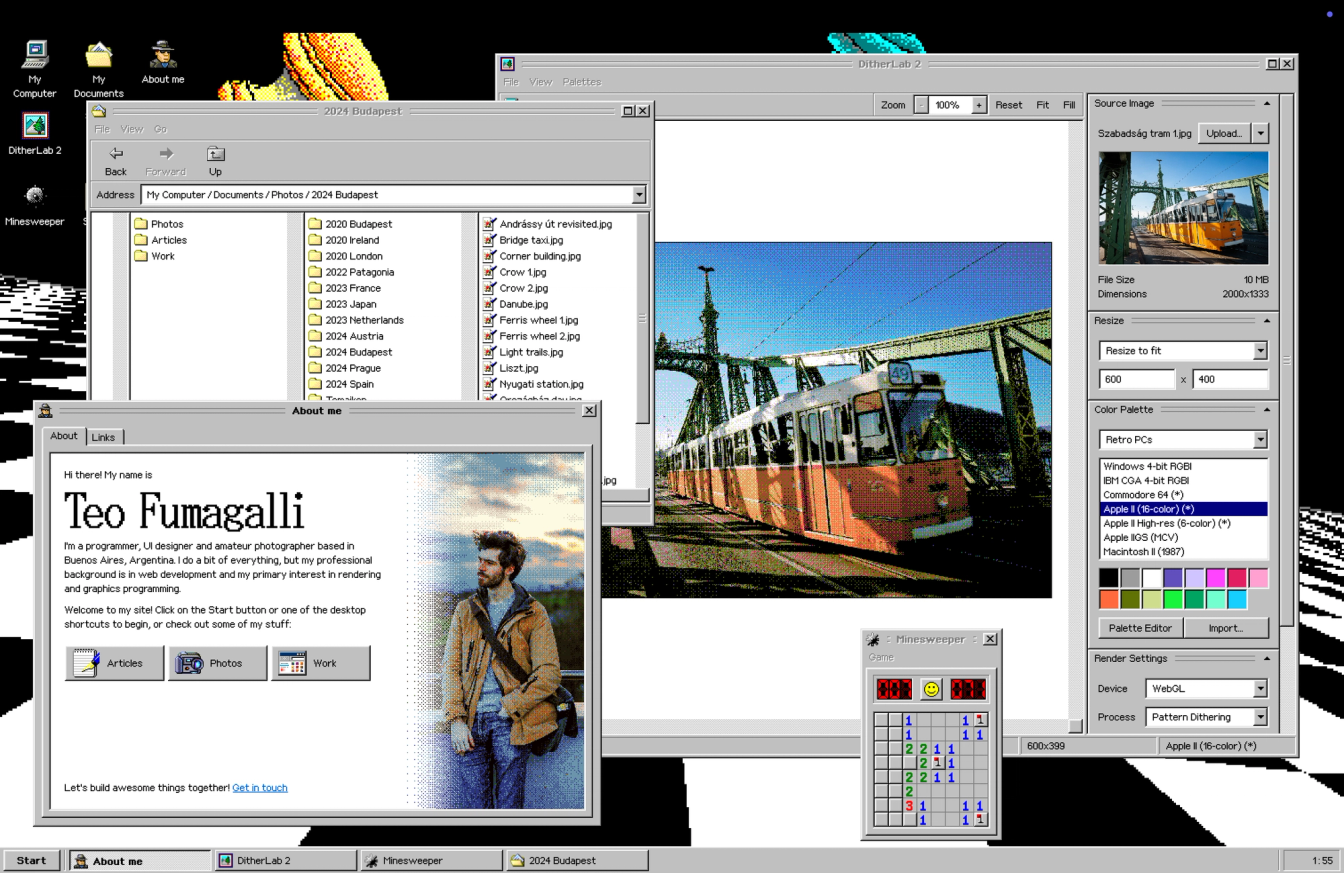Open the My Documents desktop icon
The width and height of the screenshot is (1344, 873).
pyautogui.click(x=98, y=56)
